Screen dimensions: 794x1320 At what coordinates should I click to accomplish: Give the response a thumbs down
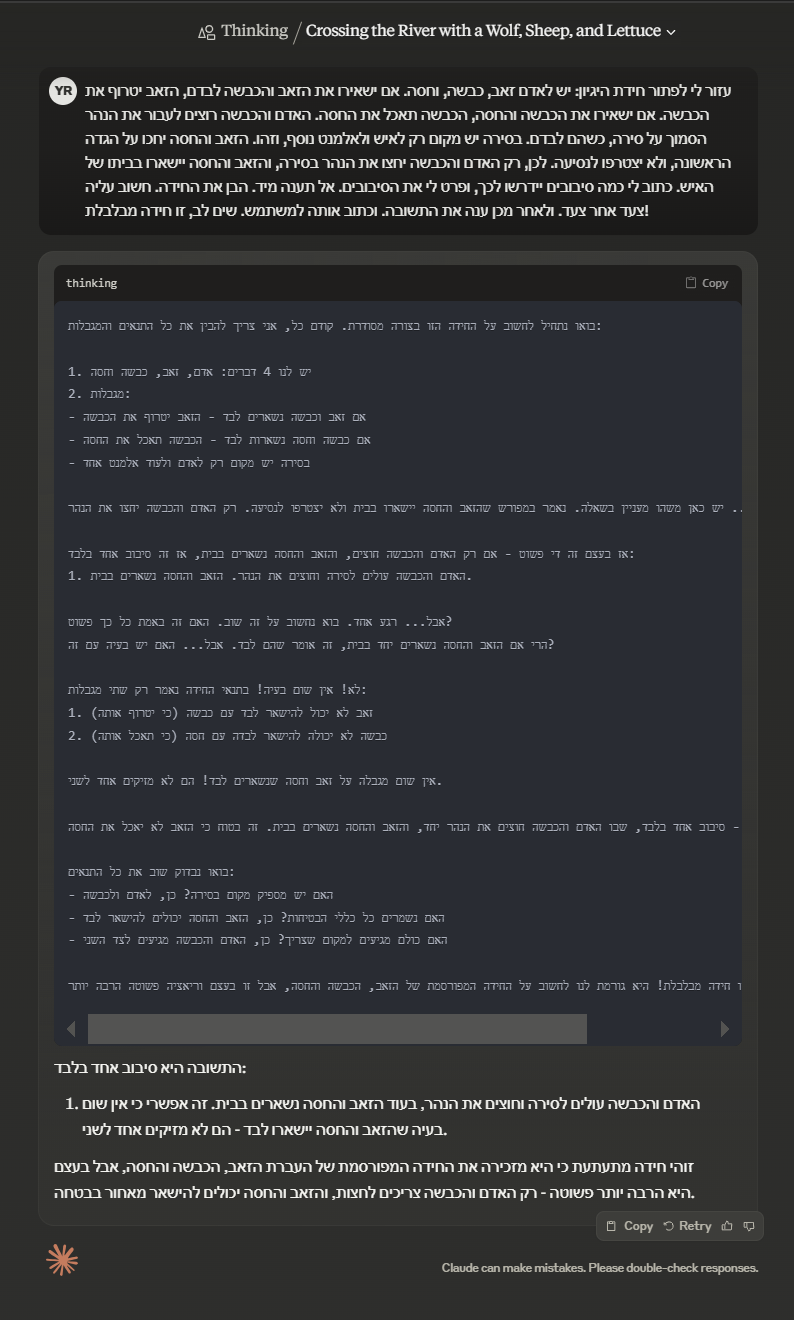point(749,1226)
